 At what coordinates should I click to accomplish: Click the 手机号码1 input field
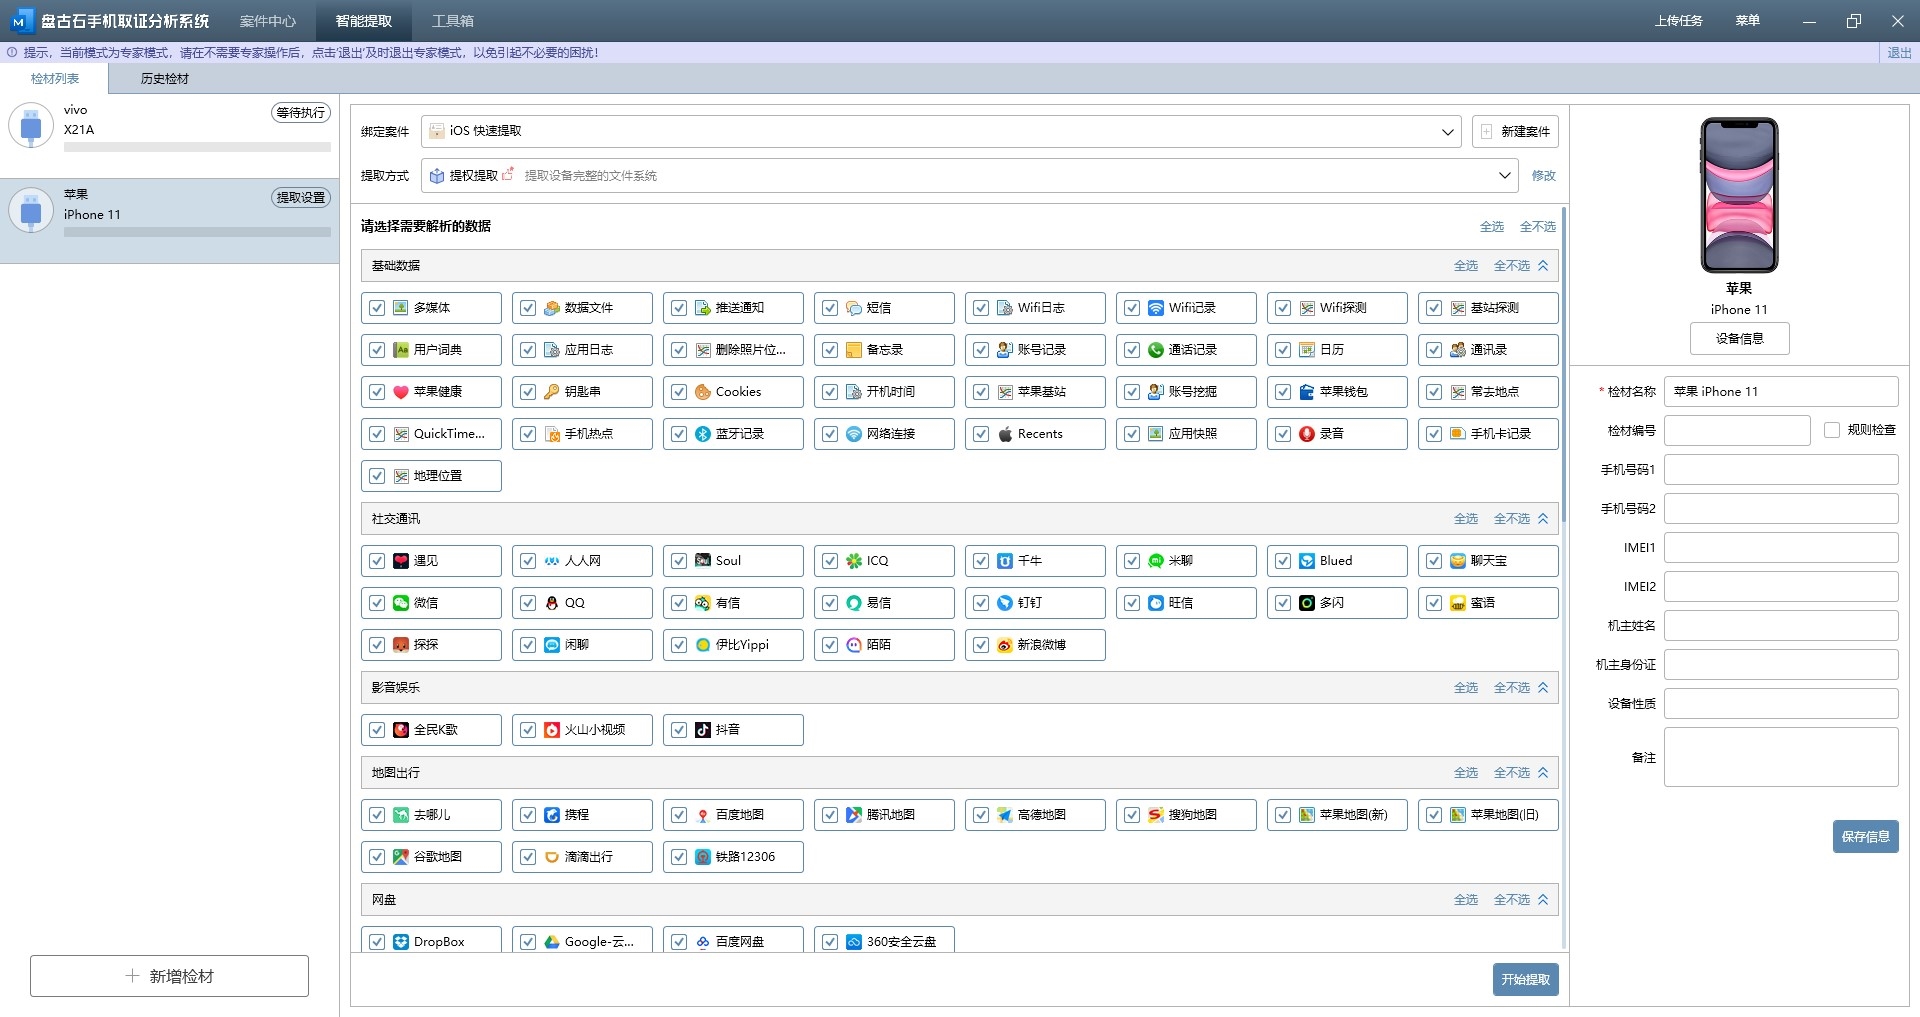point(1781,470)
